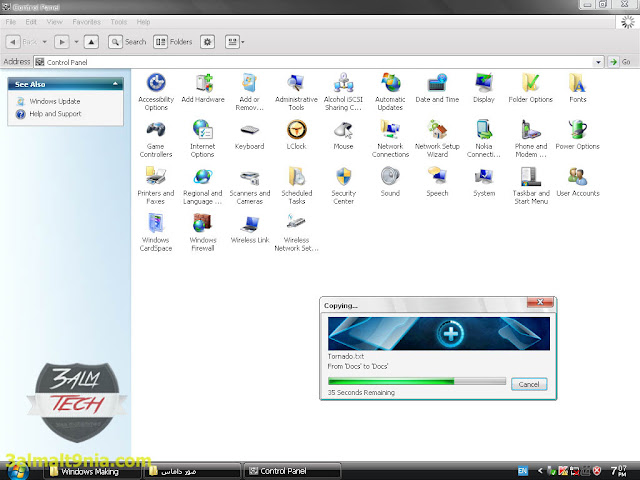Open Alcohol iSCSI Sharing Center
The image size is (640, 480).
pos(343,92)
